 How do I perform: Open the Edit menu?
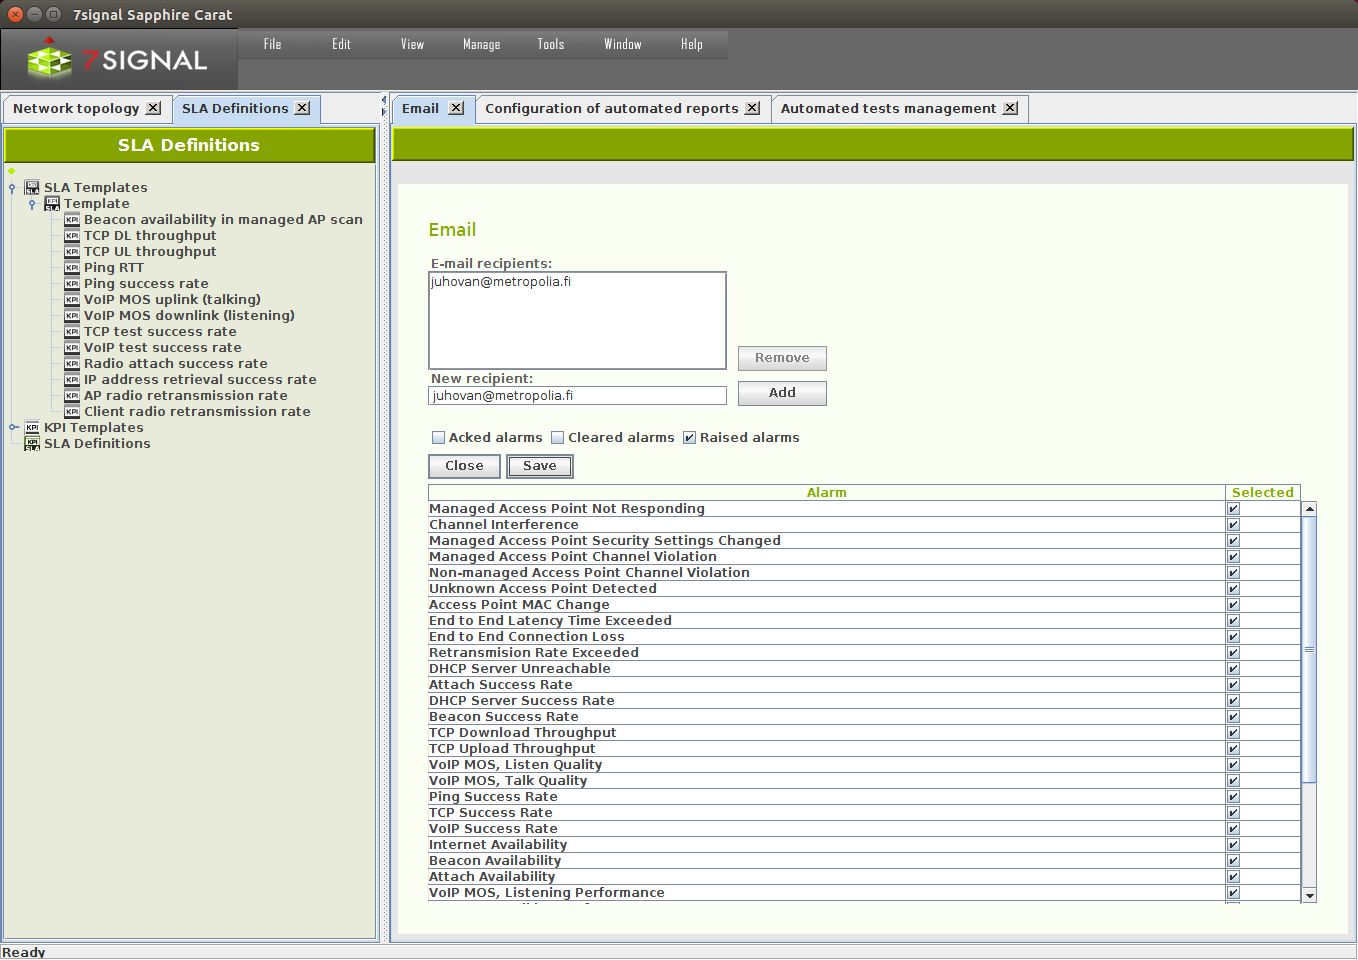tap(341, 44)
